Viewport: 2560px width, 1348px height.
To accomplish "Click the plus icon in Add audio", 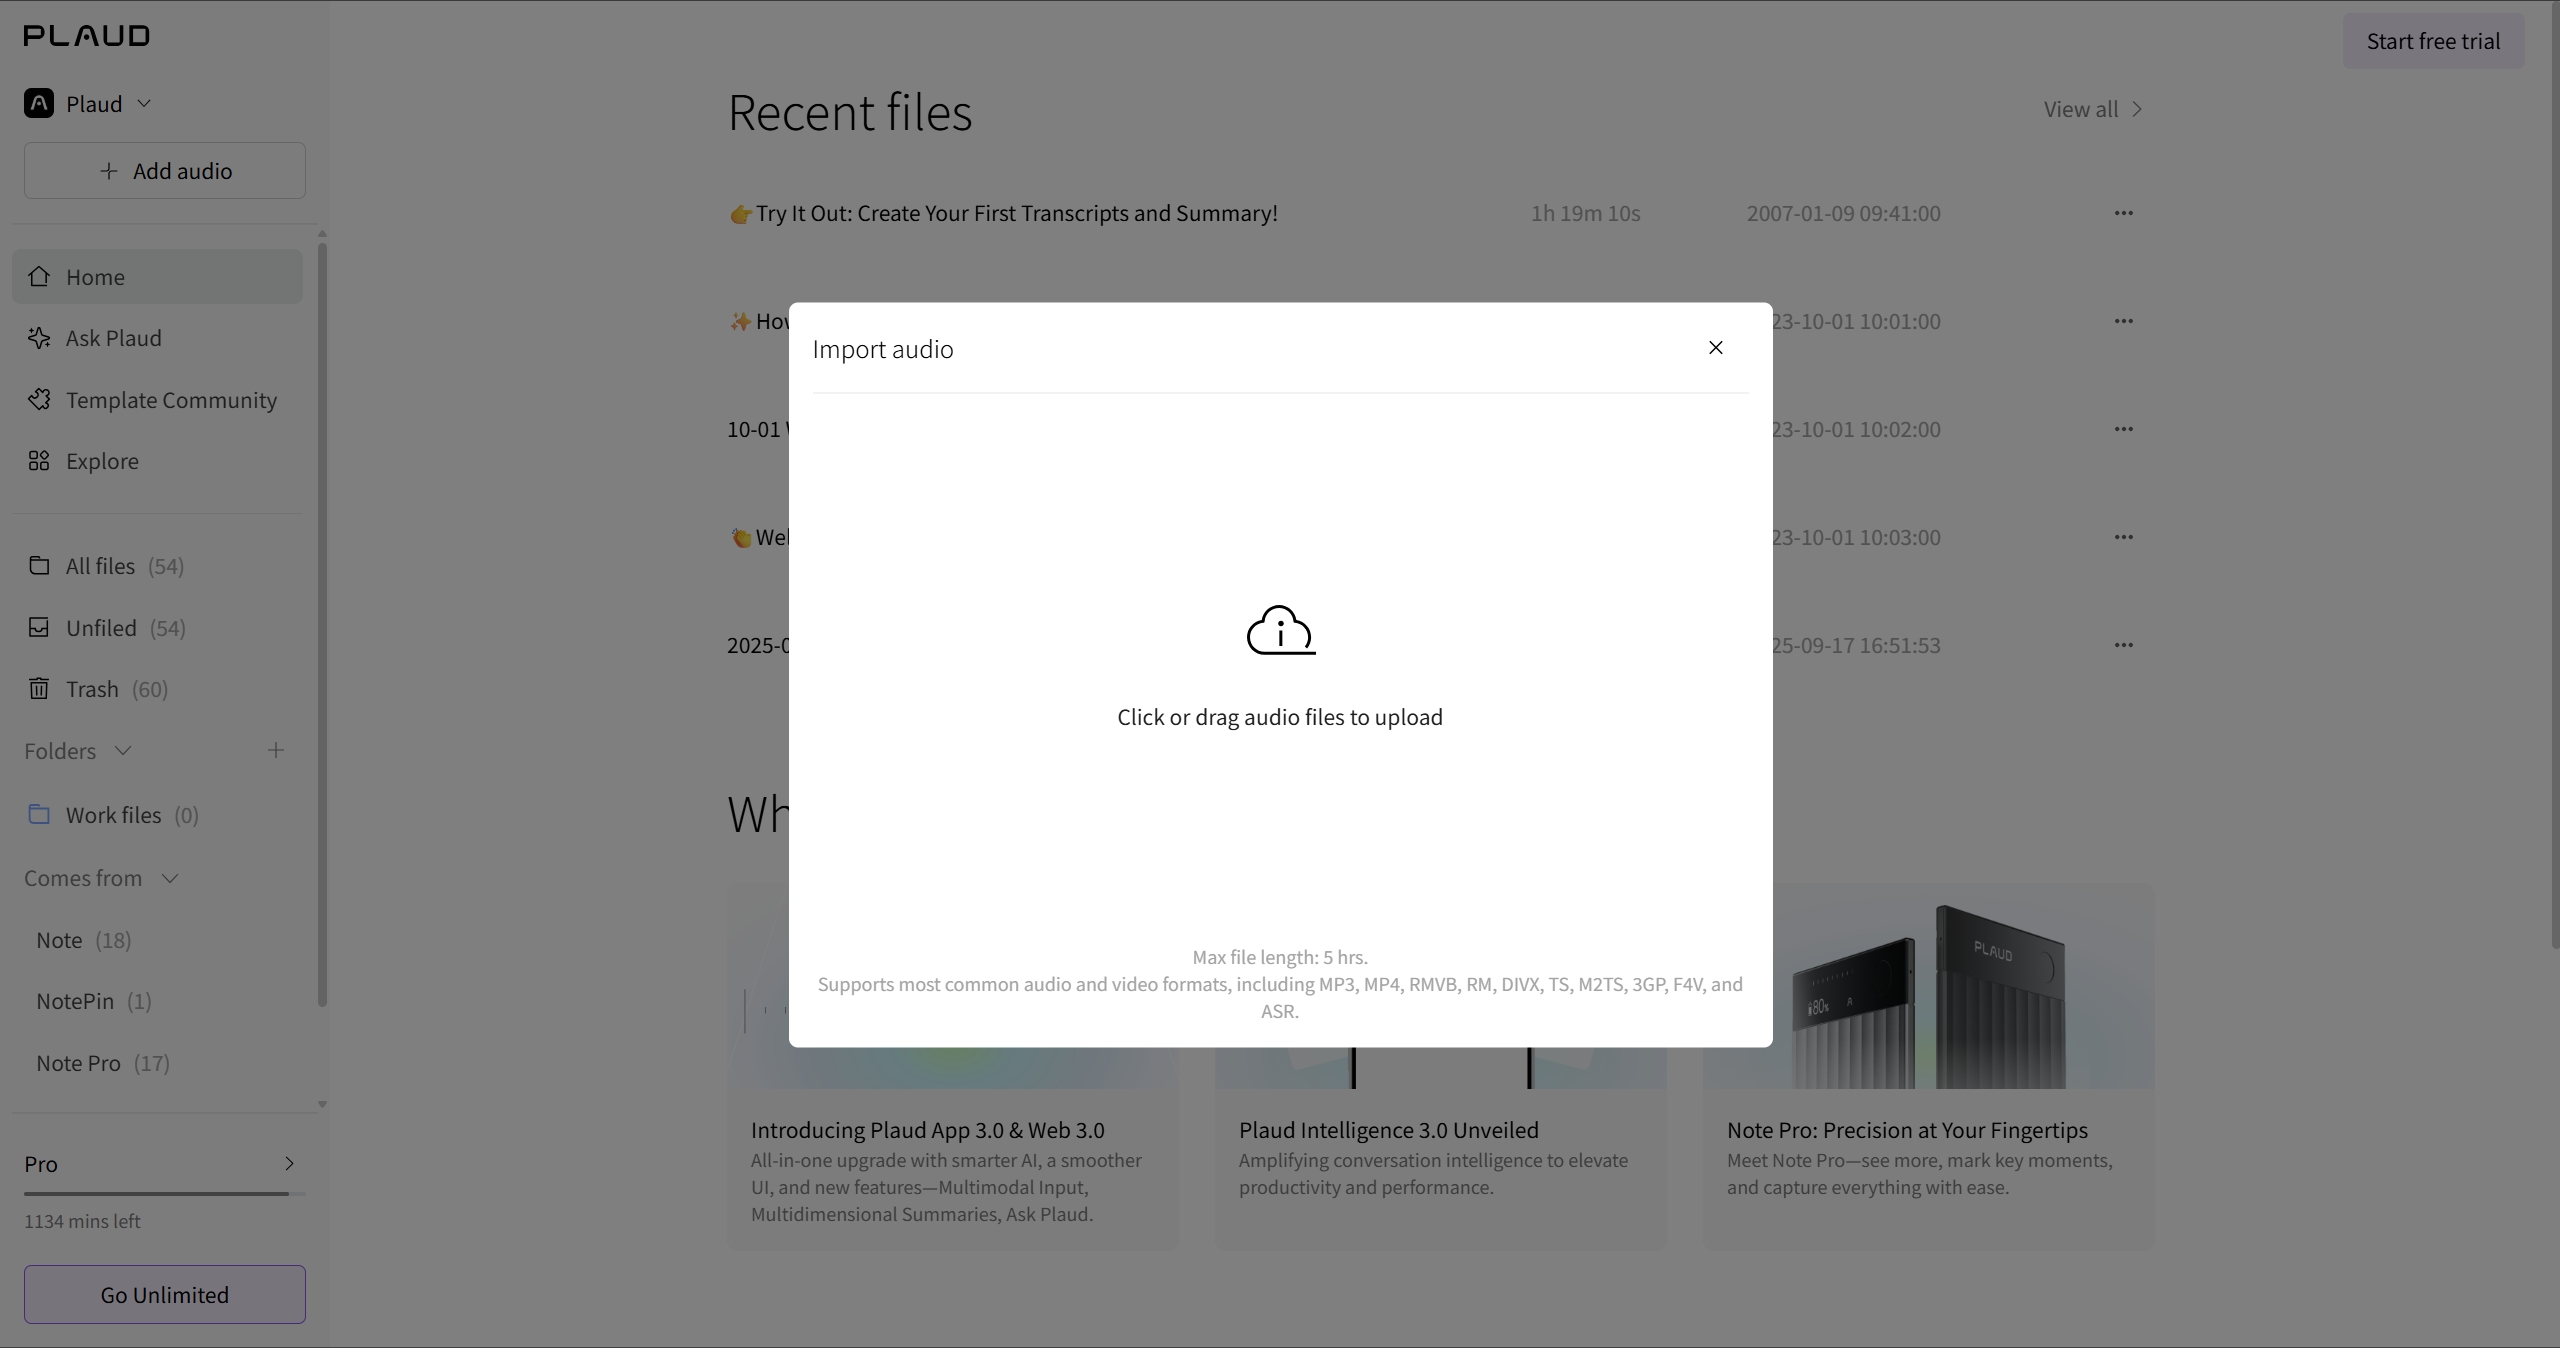I will (109, 171).
